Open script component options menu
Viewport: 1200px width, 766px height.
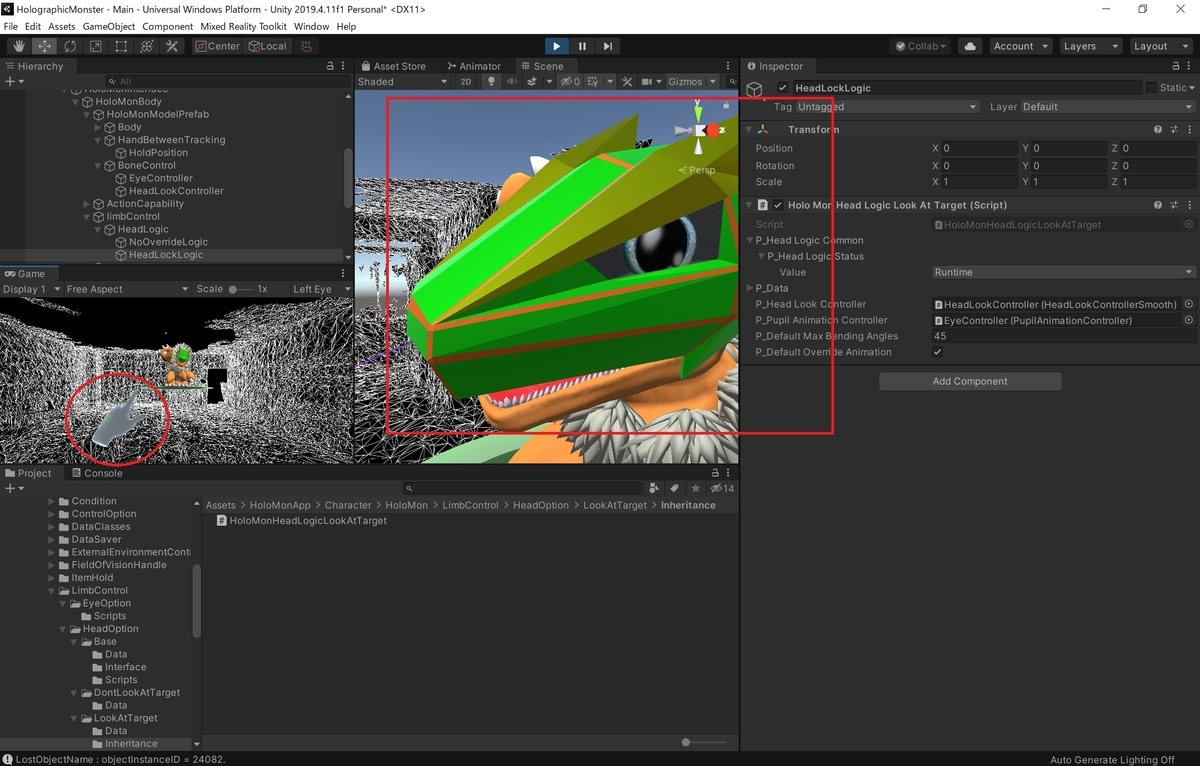click(1189, 205)
